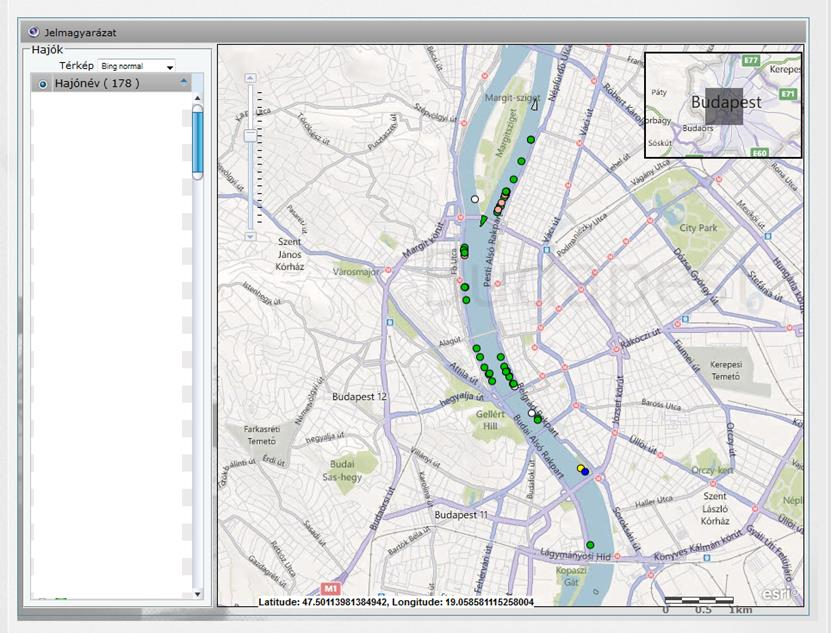
Task: Select the green ship near Lágymányosi híd
Action: coord(590,545)
